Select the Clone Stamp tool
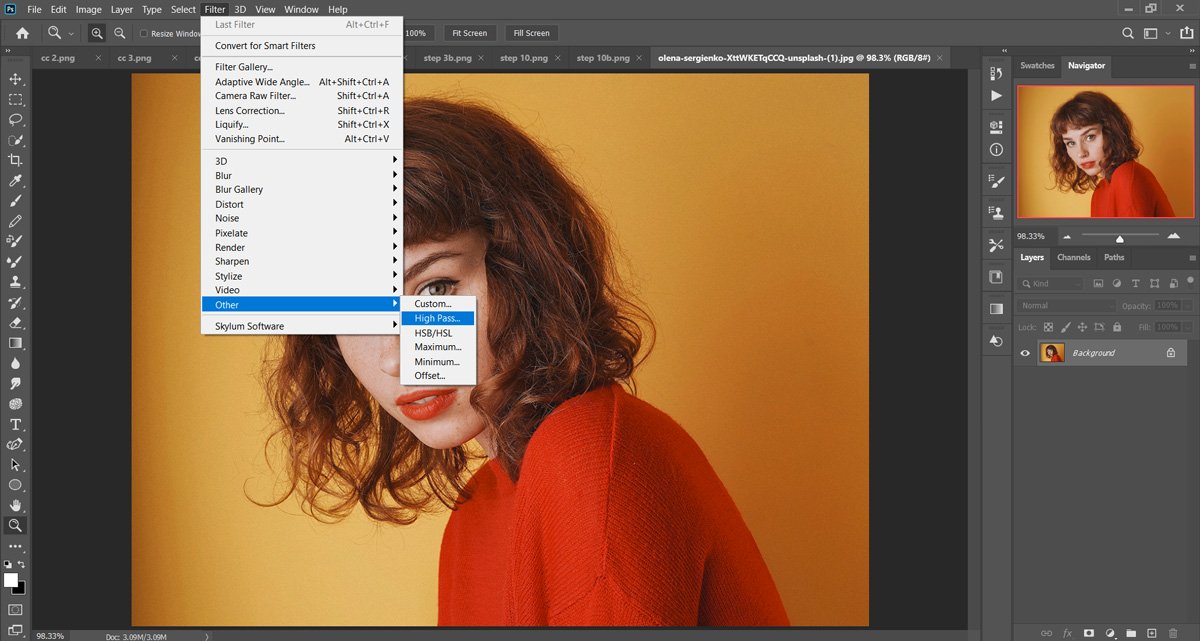This screenshot has width=1200, height=641. (15, 281)
